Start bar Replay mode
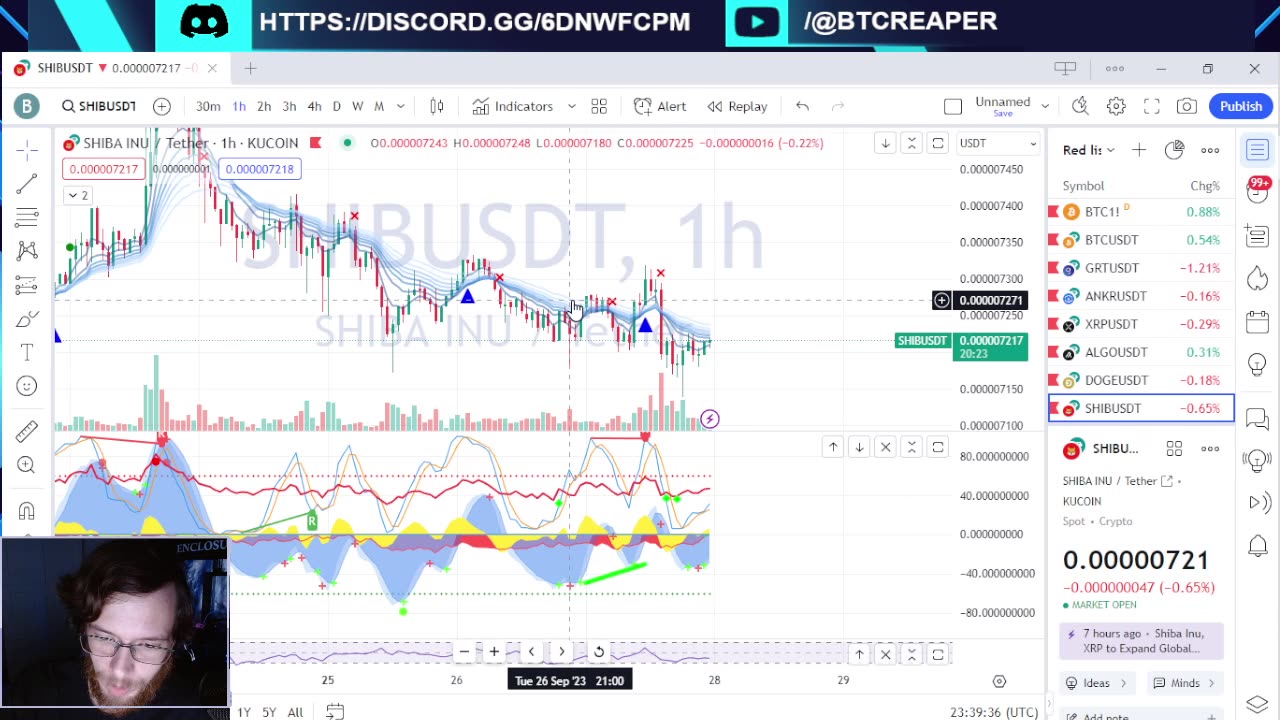The image size is (1280, 720). click(737, 106)
